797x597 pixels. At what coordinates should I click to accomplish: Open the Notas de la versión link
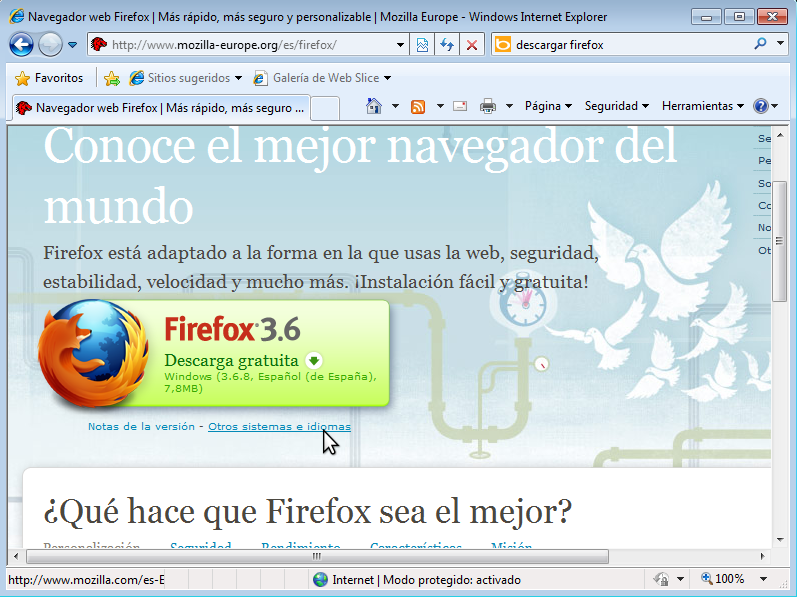click(x=141, y=427)
